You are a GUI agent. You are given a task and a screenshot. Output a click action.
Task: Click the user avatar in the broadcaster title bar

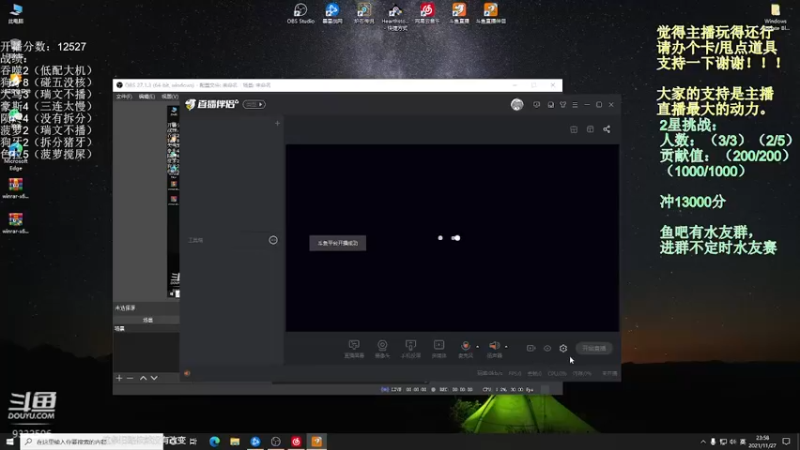click(517, 105)
